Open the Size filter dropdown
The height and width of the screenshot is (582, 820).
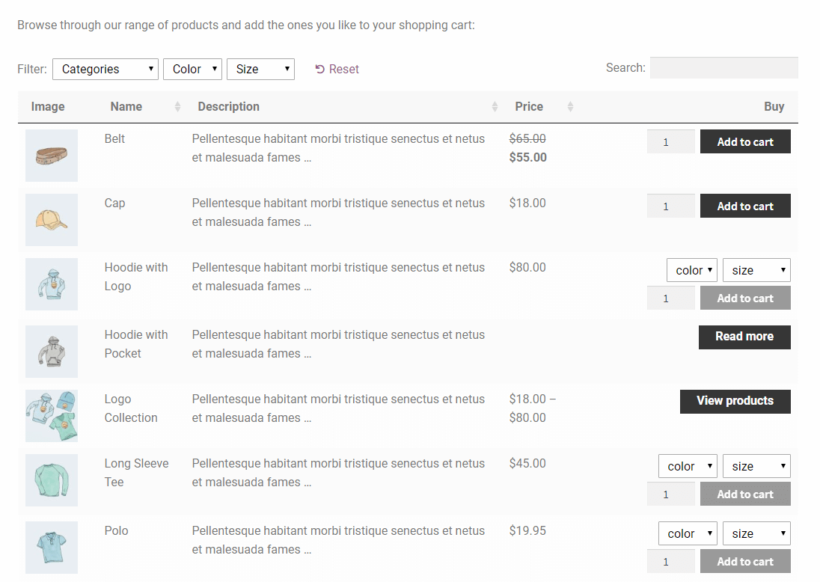coord(260,69)
